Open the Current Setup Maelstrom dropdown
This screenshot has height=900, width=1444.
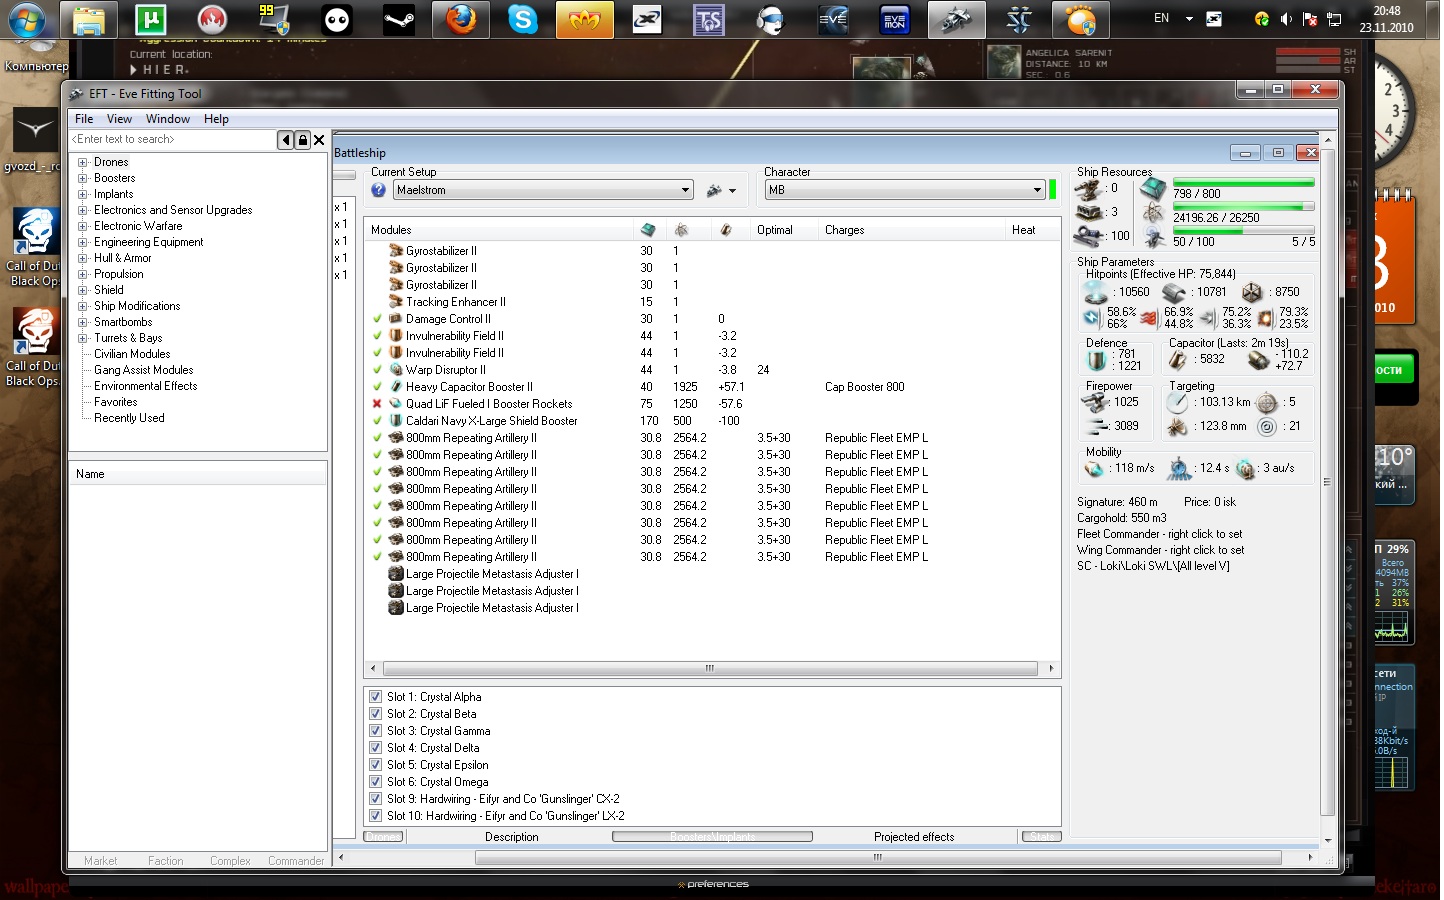pyautogui.click(x=685, y=190)
